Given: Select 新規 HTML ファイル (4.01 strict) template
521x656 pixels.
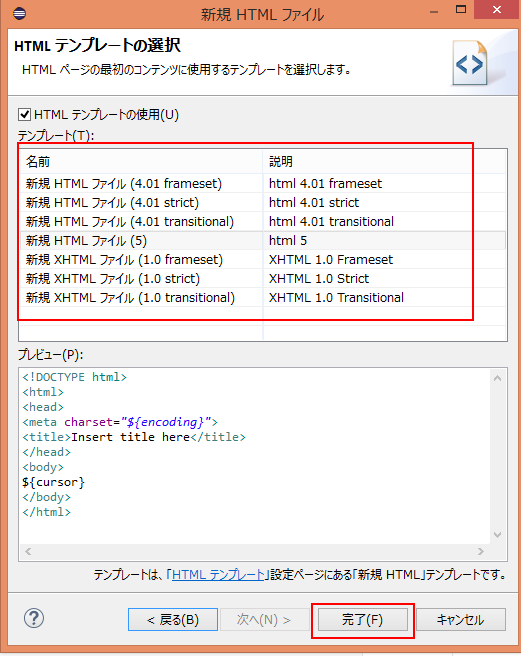Looking at the screenshot, I should click(262, 202).
